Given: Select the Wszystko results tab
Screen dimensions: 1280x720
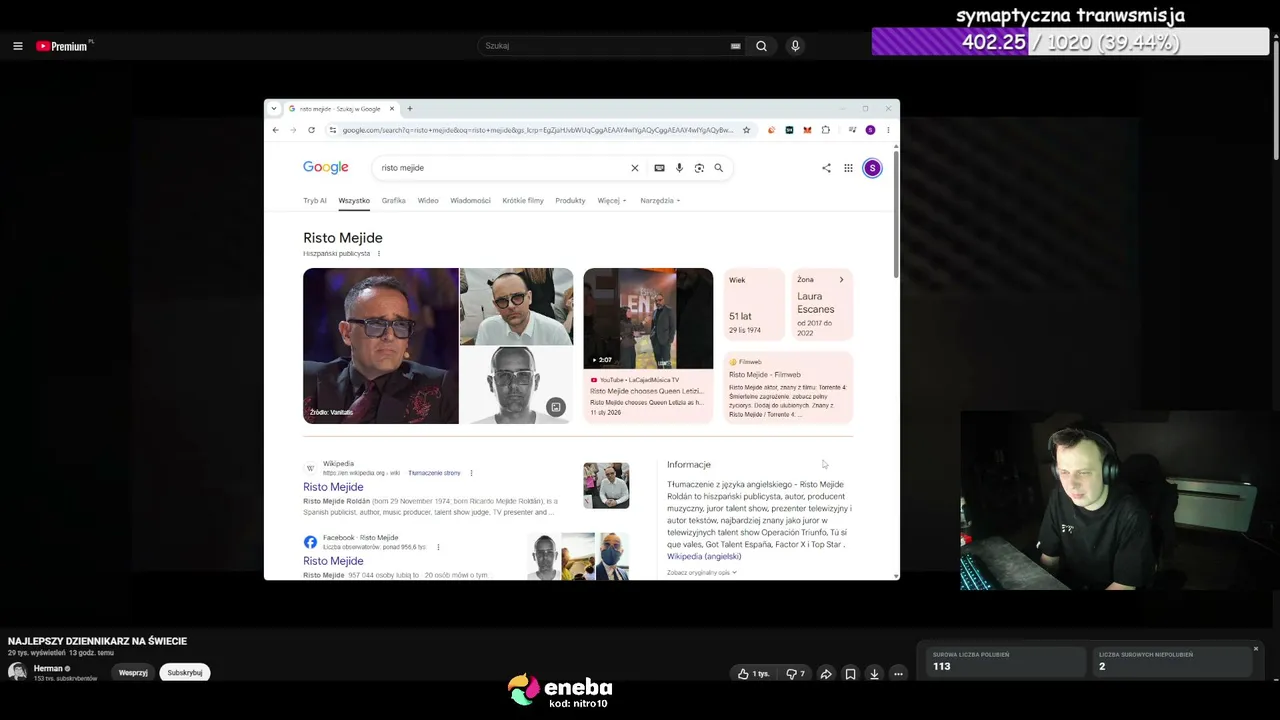Looking at the screenshot, I should [354, 201].
